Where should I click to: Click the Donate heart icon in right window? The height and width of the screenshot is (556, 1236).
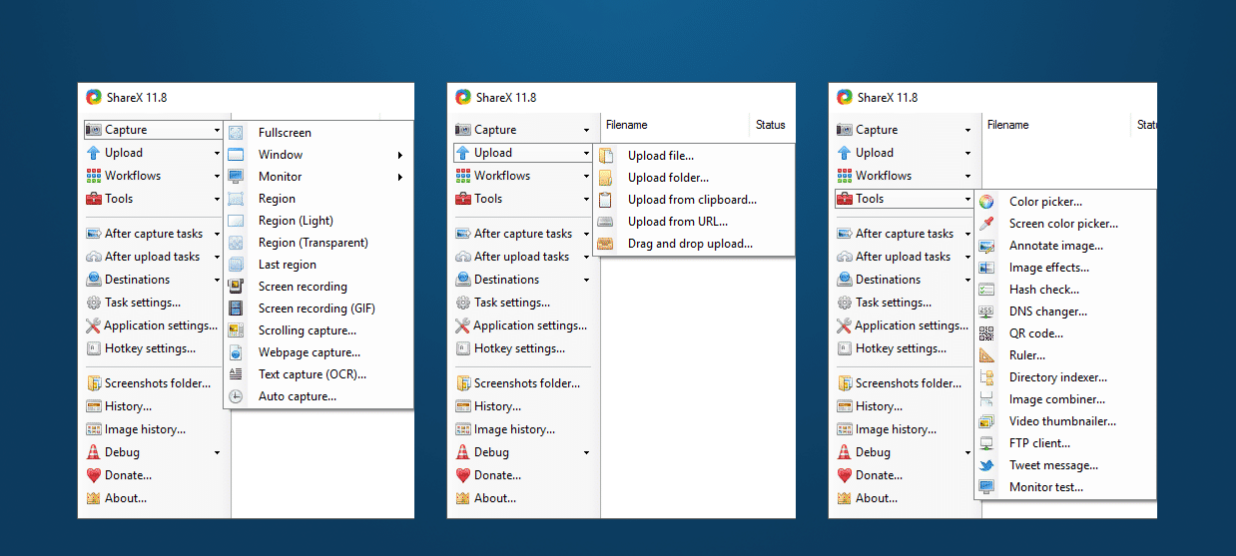[x=844, y=475]
